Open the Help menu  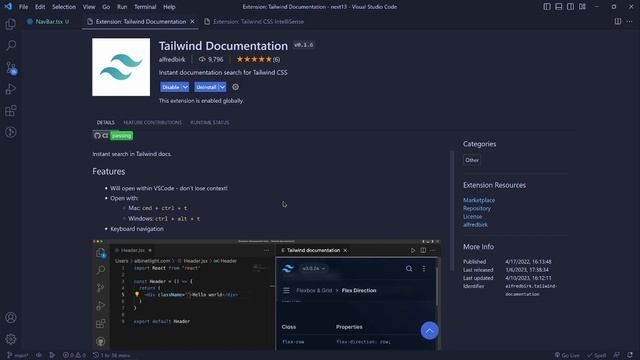pos(169,7)
